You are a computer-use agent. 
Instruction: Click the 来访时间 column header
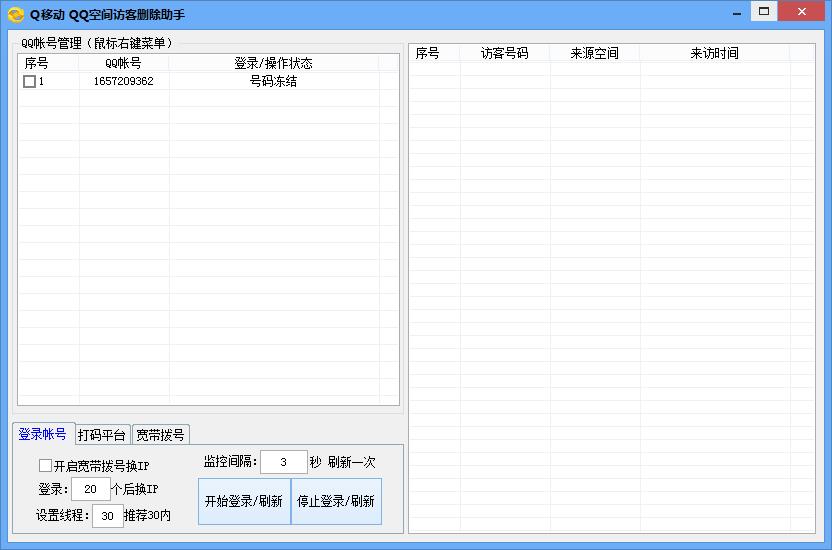pyautogui.click(x=715, y=53)
